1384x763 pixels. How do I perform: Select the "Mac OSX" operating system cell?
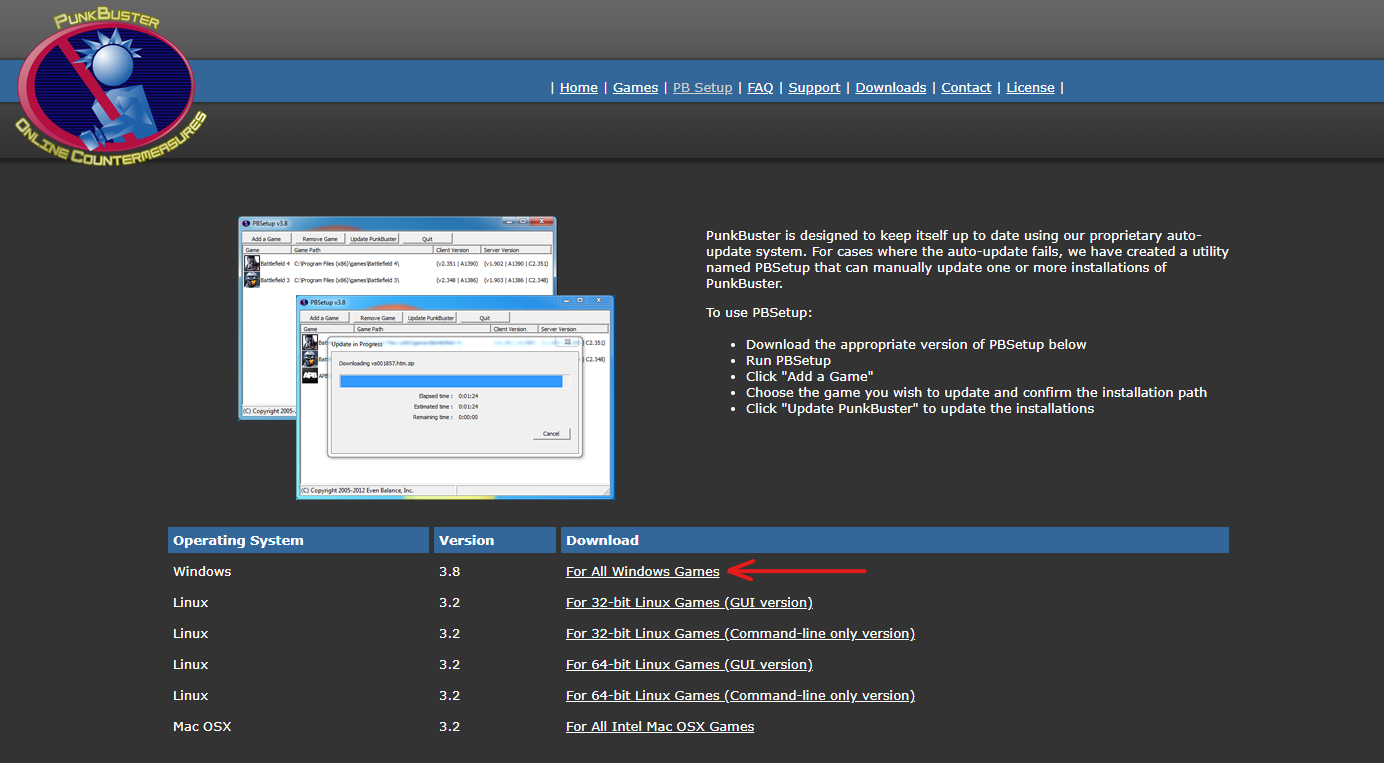click(202, 727)
